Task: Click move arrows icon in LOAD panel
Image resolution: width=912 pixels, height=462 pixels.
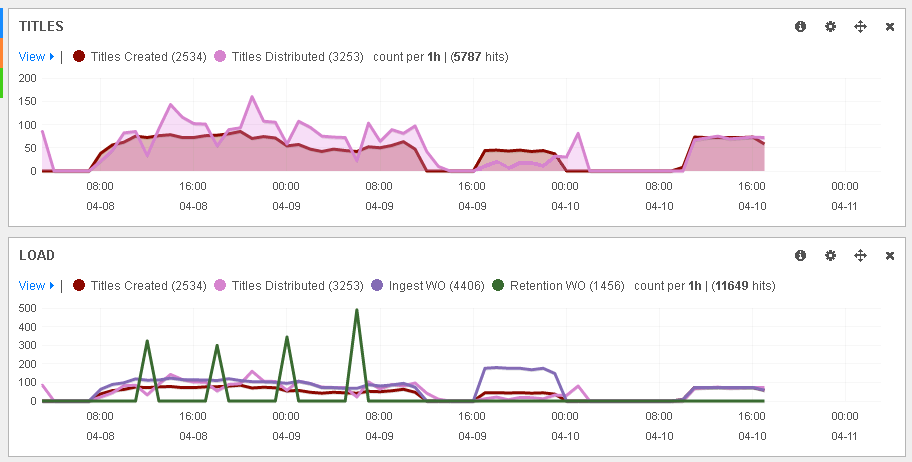Action: tap(860, 256)
